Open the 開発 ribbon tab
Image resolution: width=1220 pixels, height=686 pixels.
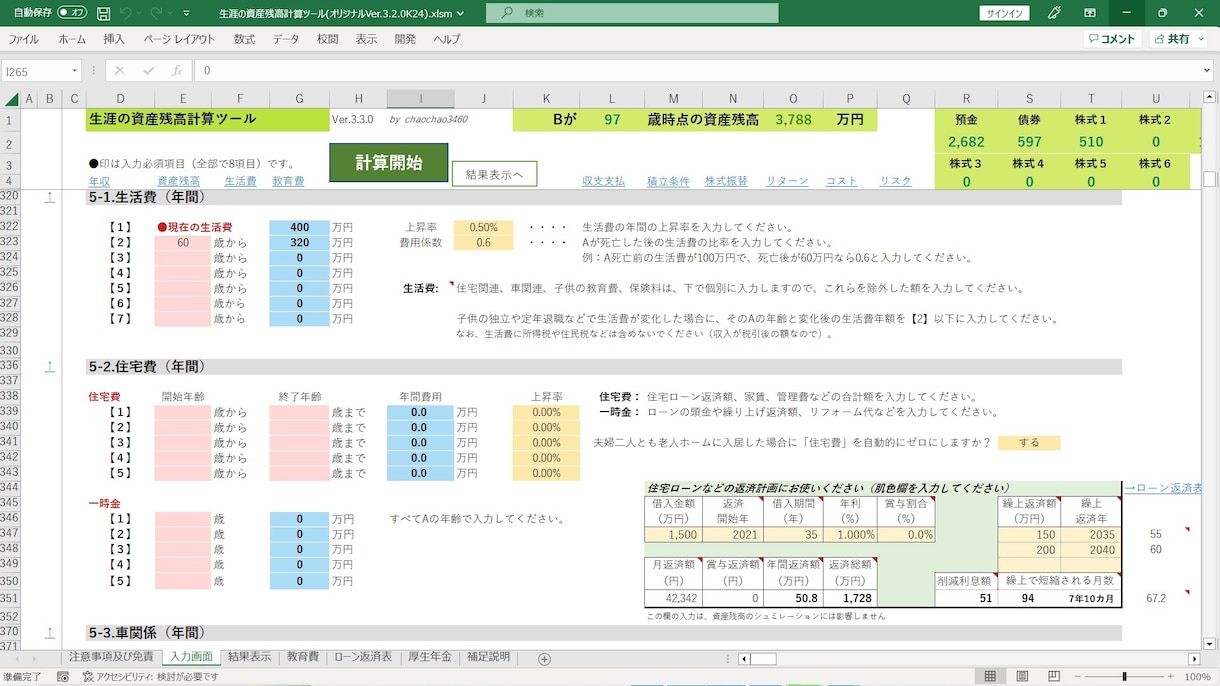pyautogui.click(x=405, y=39)
